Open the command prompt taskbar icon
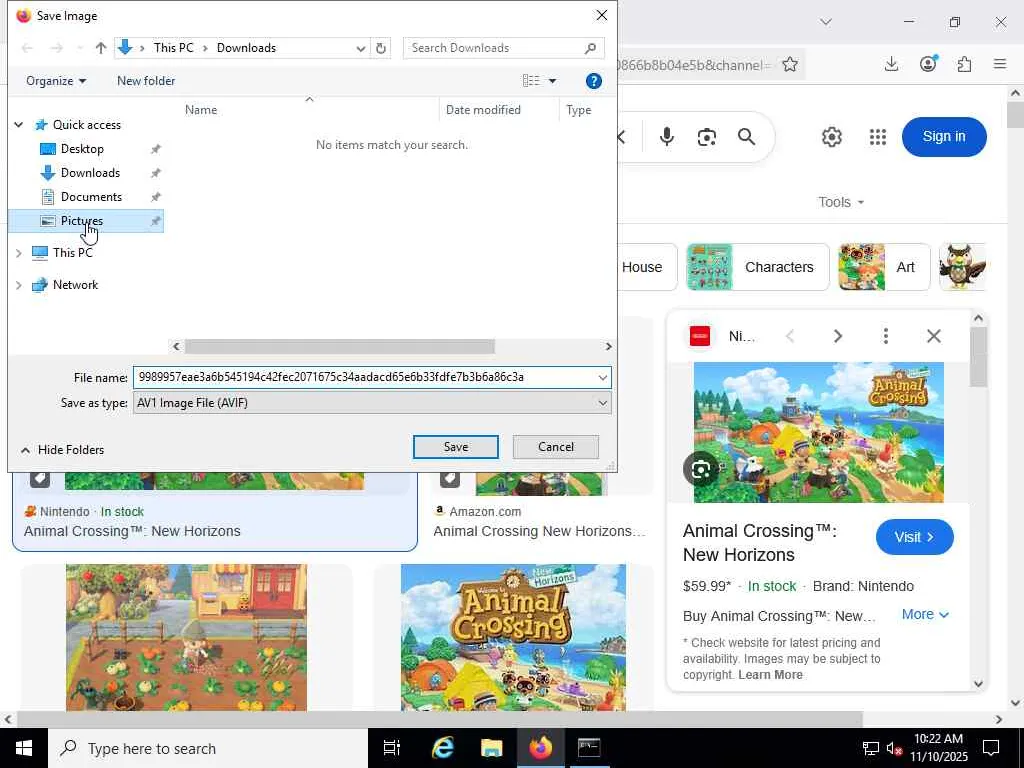The height and width of the screenshot is (768, 1024). [x=589, y=748]
